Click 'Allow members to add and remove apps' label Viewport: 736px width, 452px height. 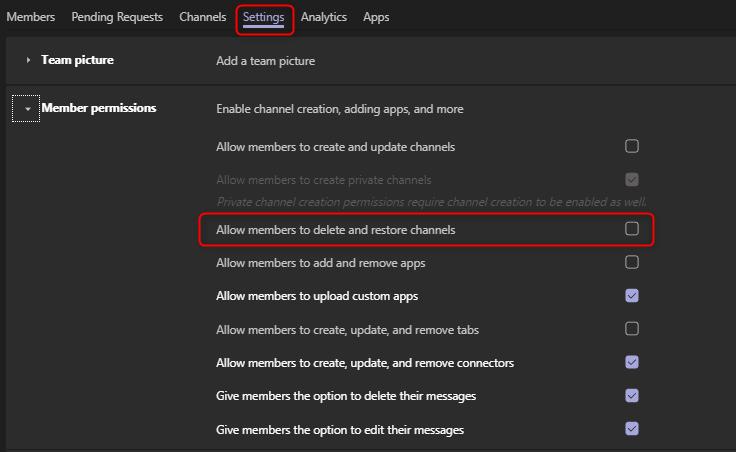(x=321, y=263)
